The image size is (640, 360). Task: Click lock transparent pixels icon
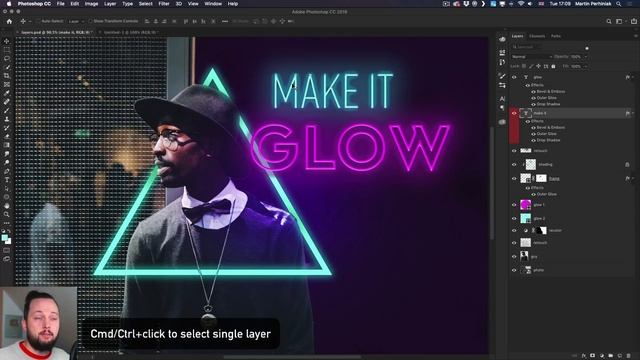click(524, 66)
